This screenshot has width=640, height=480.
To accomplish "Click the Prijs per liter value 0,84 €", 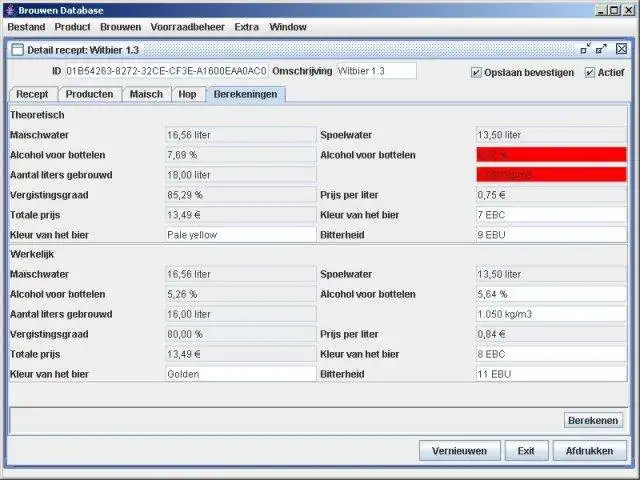I will [x=551, y=334].
